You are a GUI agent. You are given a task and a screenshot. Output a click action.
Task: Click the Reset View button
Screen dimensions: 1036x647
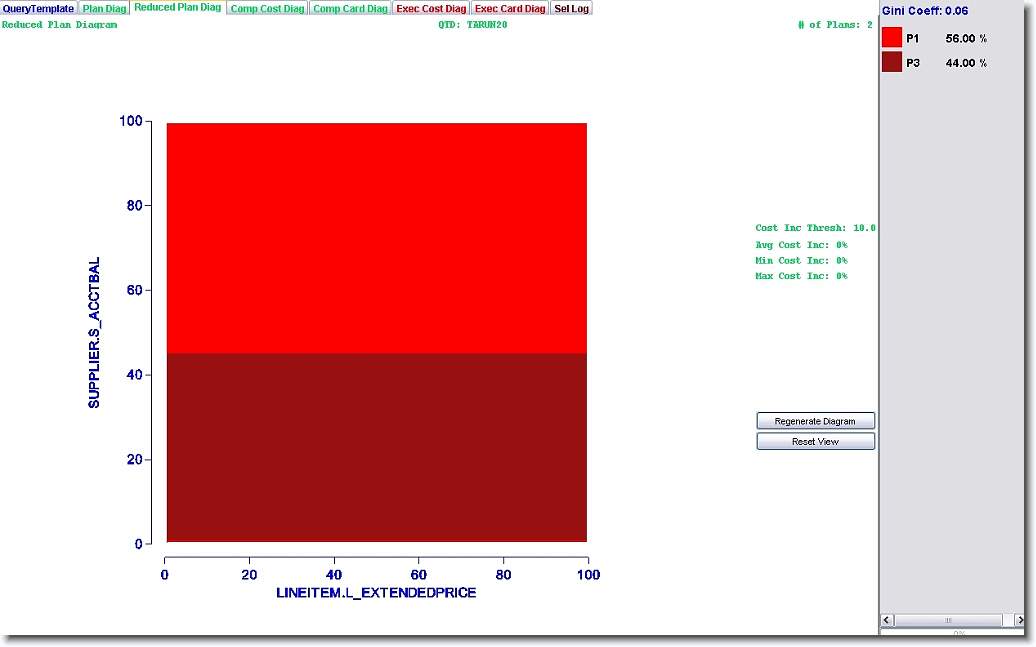[815, 441]
